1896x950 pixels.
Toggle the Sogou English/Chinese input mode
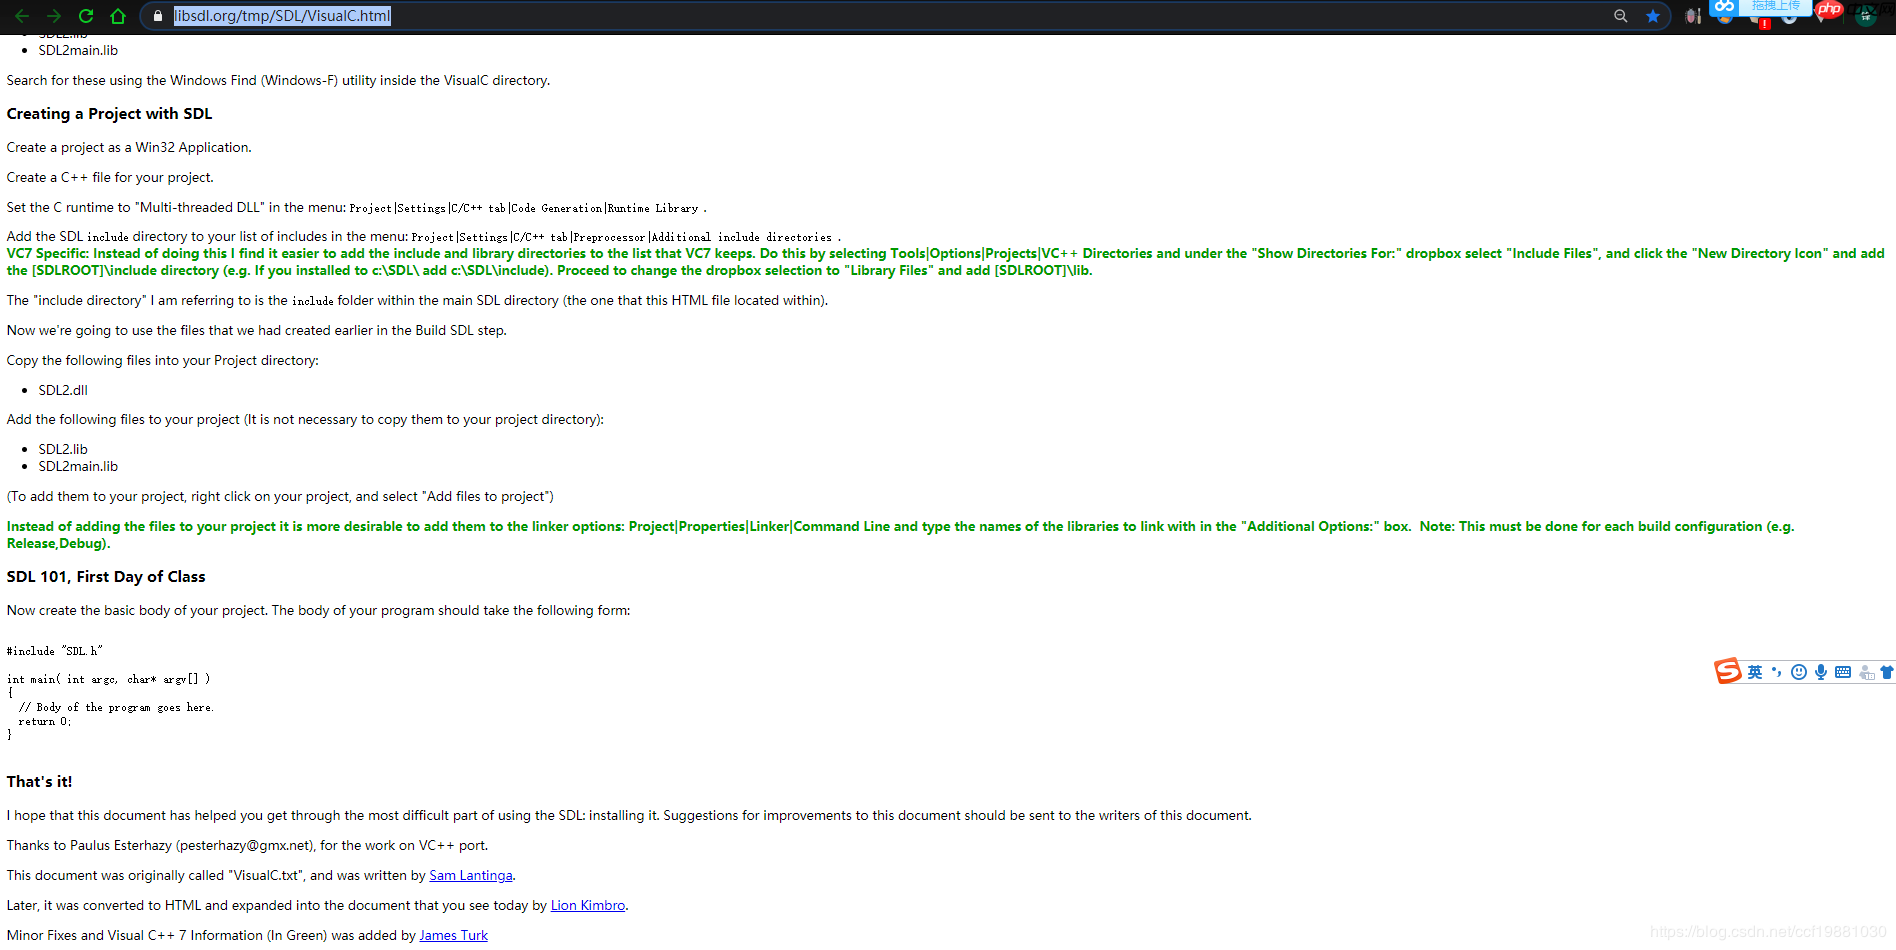point(1755,672)
